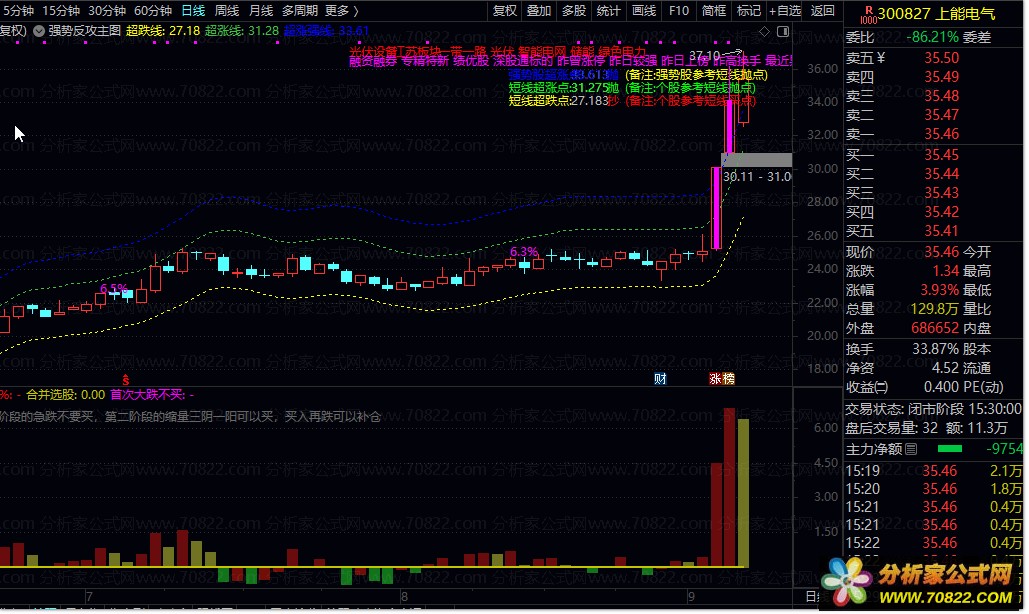Click the 15:19 tick trade row
Image resolution: width=1029 pixels, height=614 pixels.
[x=934, y=471]
